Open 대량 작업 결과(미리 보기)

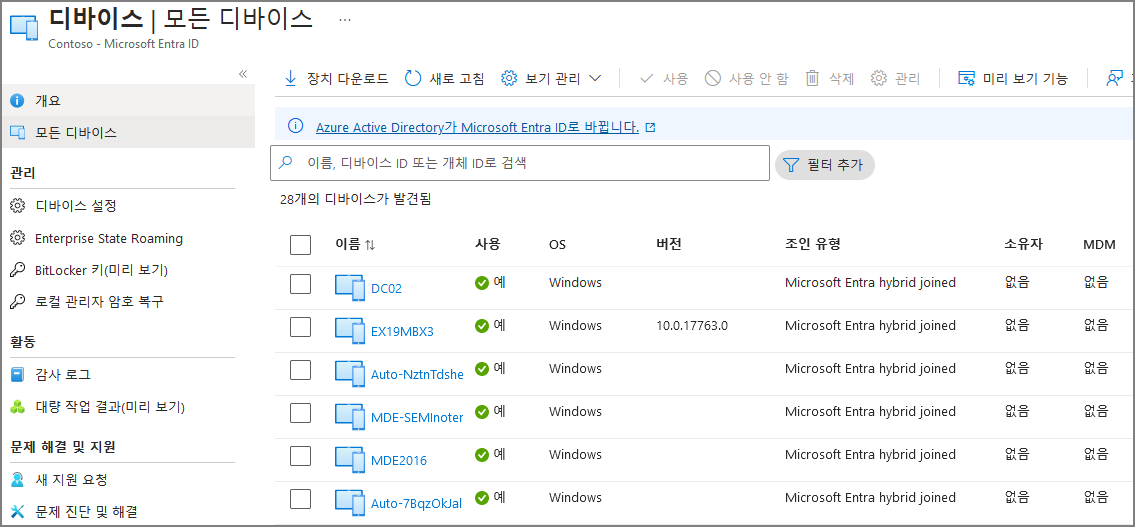point(110,407)
